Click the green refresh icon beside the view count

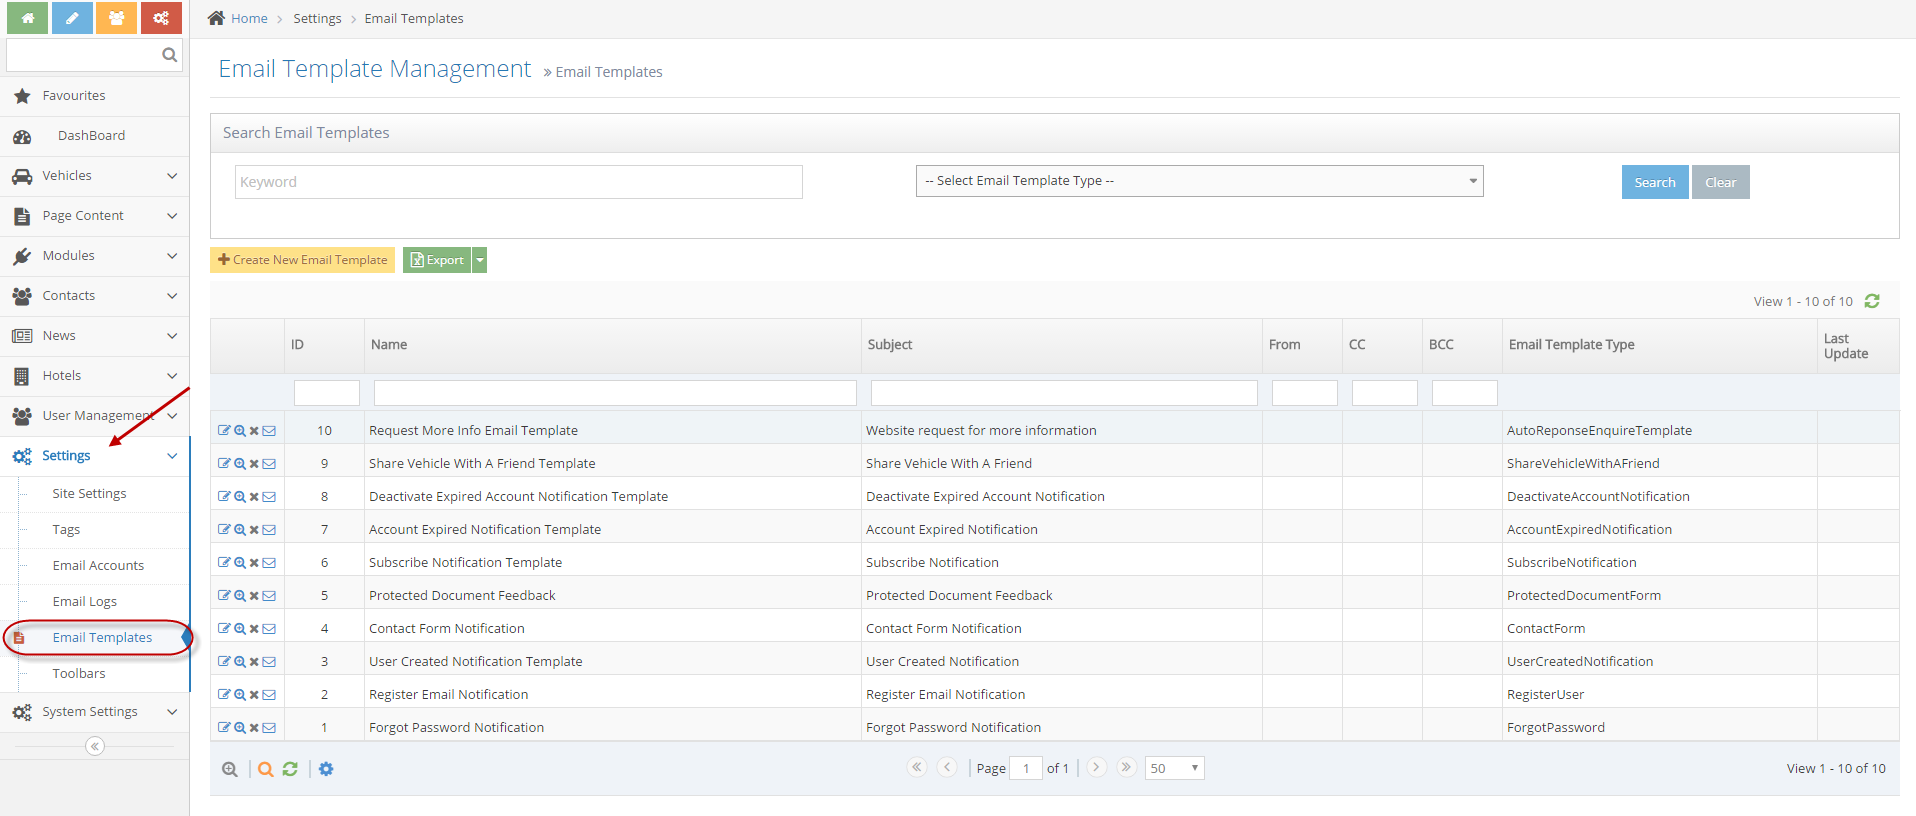click(x=1872, y=301)
